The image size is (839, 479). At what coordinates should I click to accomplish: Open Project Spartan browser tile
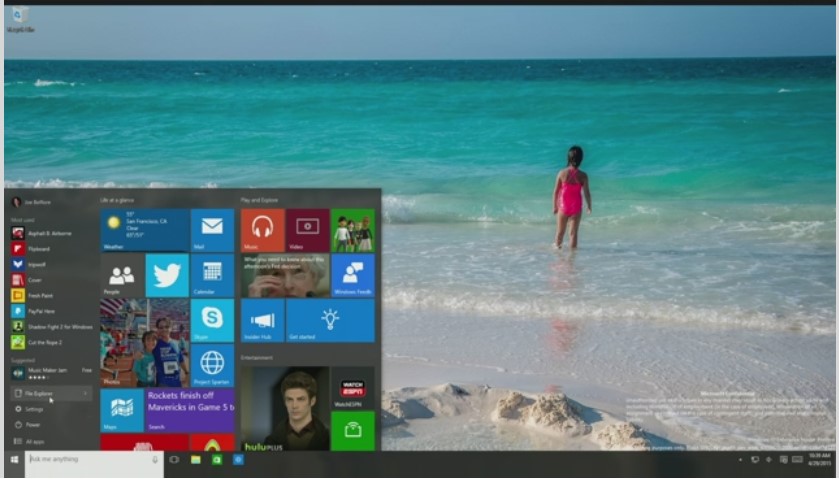(x=212, y=366)
